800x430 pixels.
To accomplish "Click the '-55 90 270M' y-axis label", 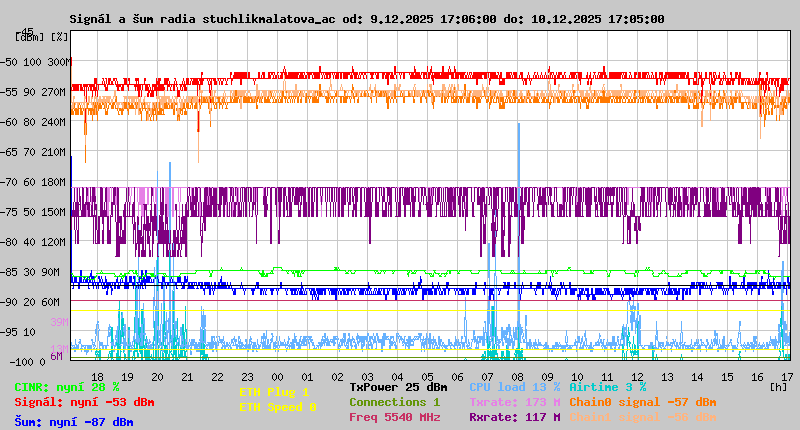I will 35,92.
